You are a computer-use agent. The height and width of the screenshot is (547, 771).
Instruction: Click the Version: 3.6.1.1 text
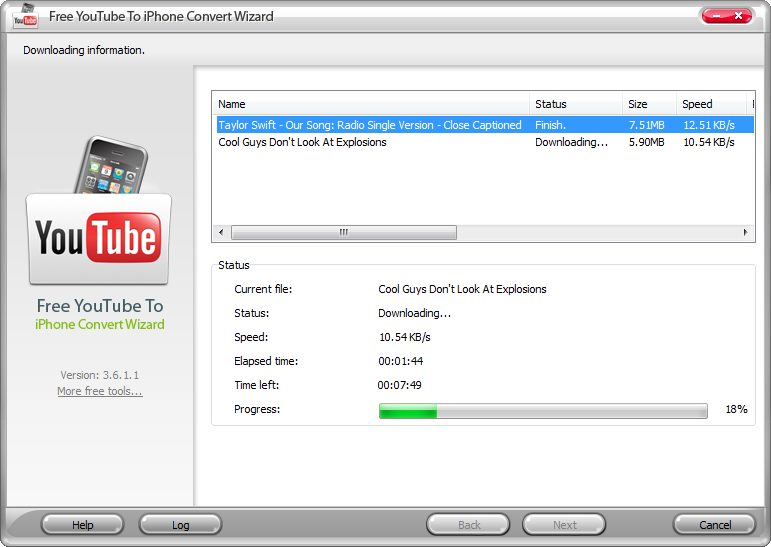point(99,375)
